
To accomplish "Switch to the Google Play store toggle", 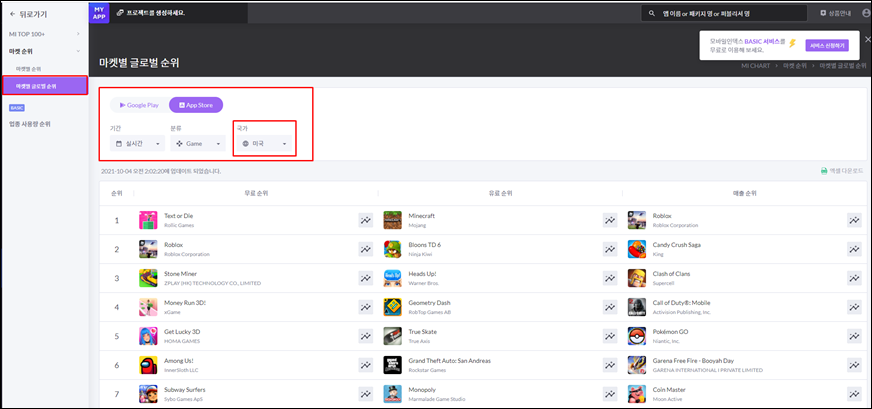I will click(139, 105).
